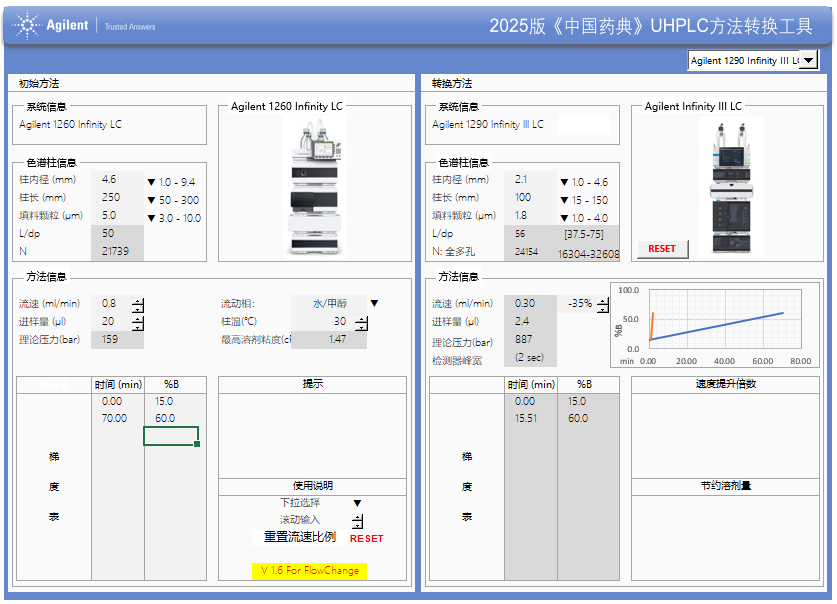Click the initial column inner diameter value 4.6
Screen dimensions: 837x604
[109, 180]
